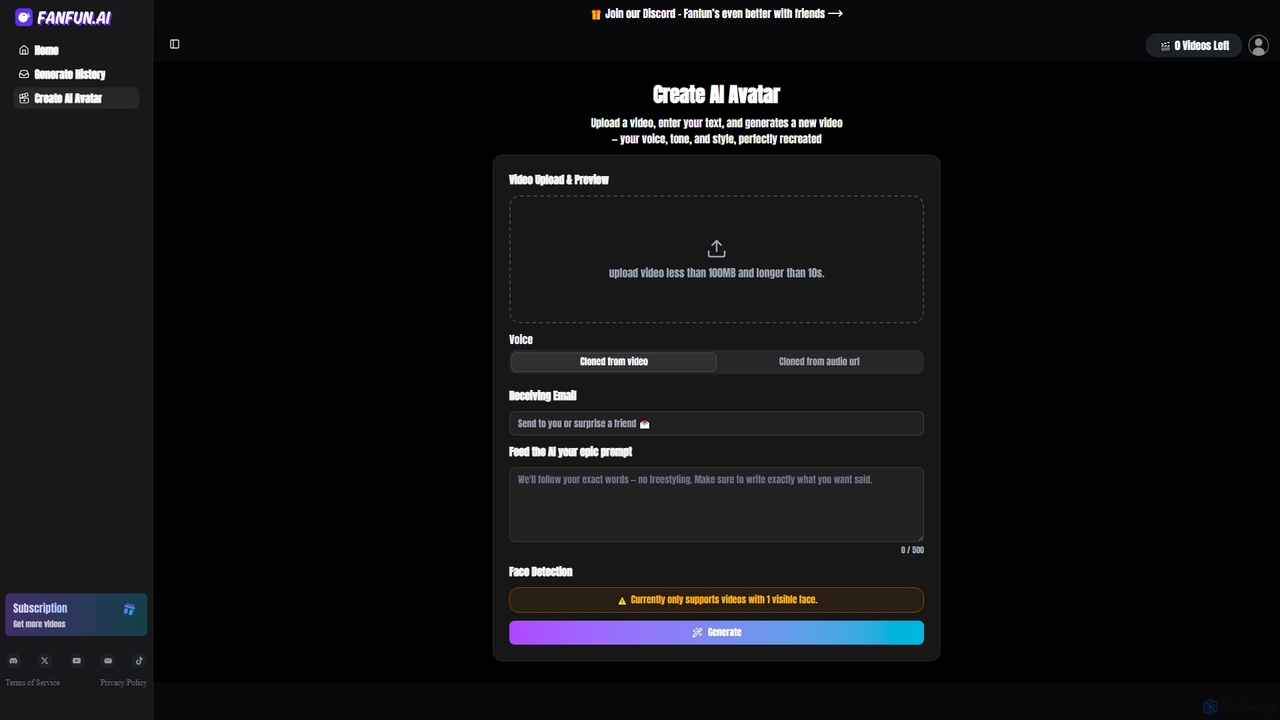
Task: Click the Voice section label
Action: coord(521,340)
